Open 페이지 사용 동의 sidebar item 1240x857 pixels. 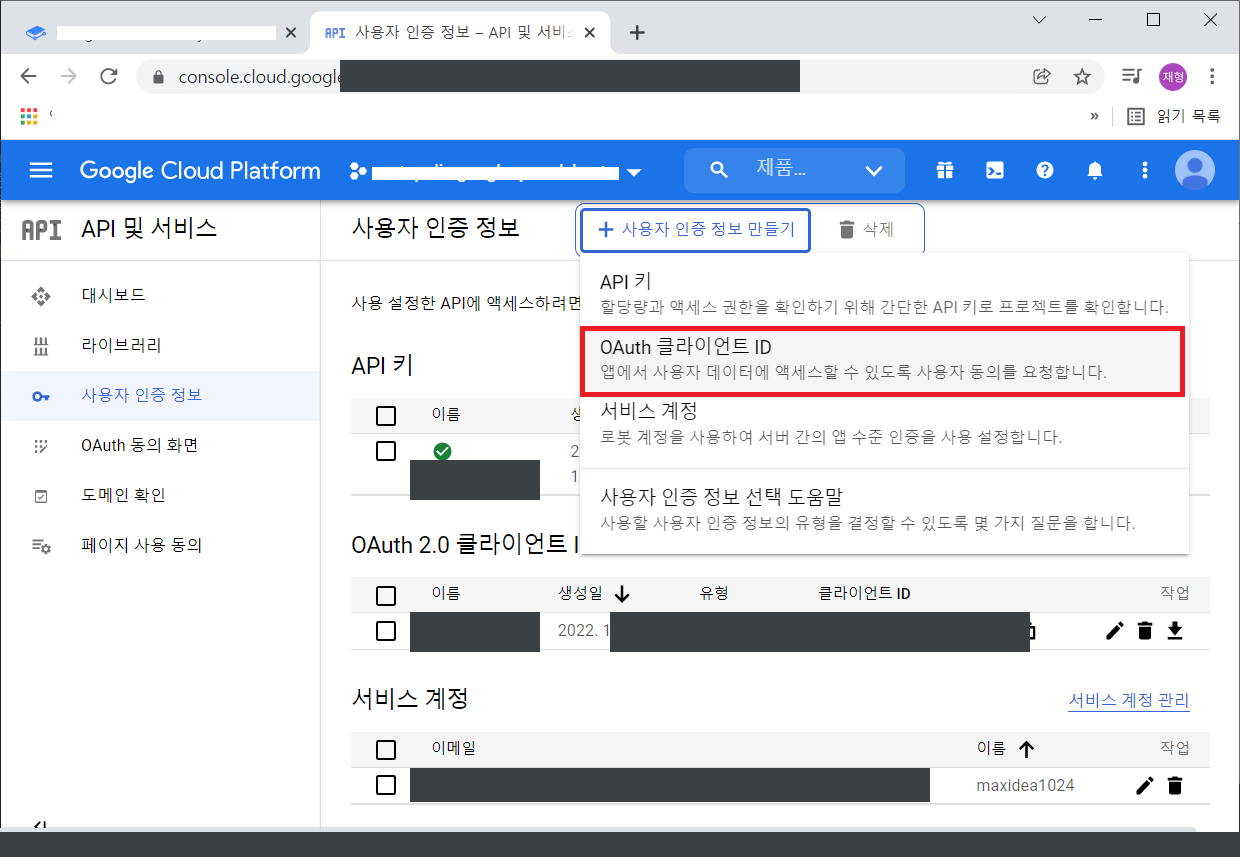click(160, 545)
